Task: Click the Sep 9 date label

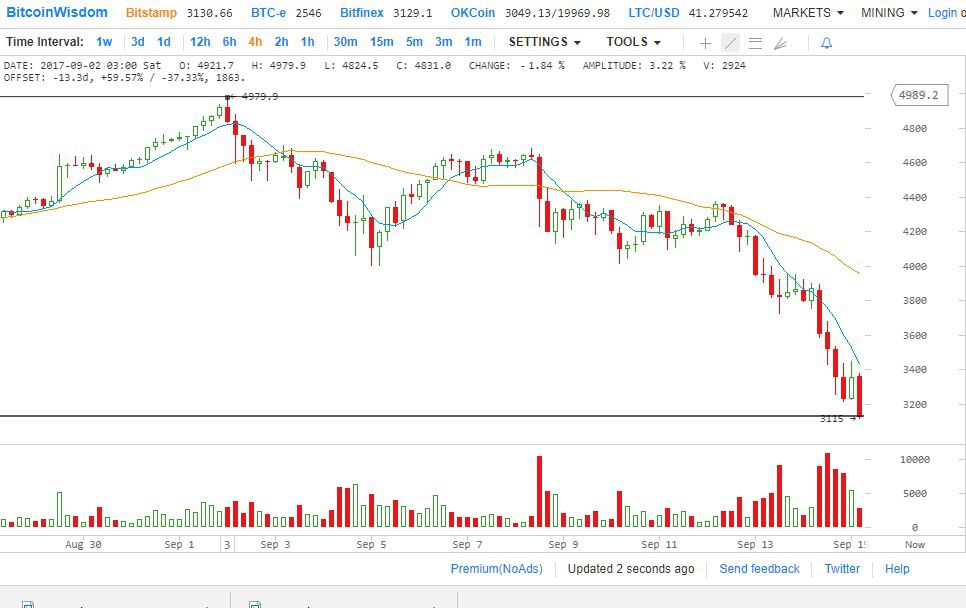Action: (563, 545)
